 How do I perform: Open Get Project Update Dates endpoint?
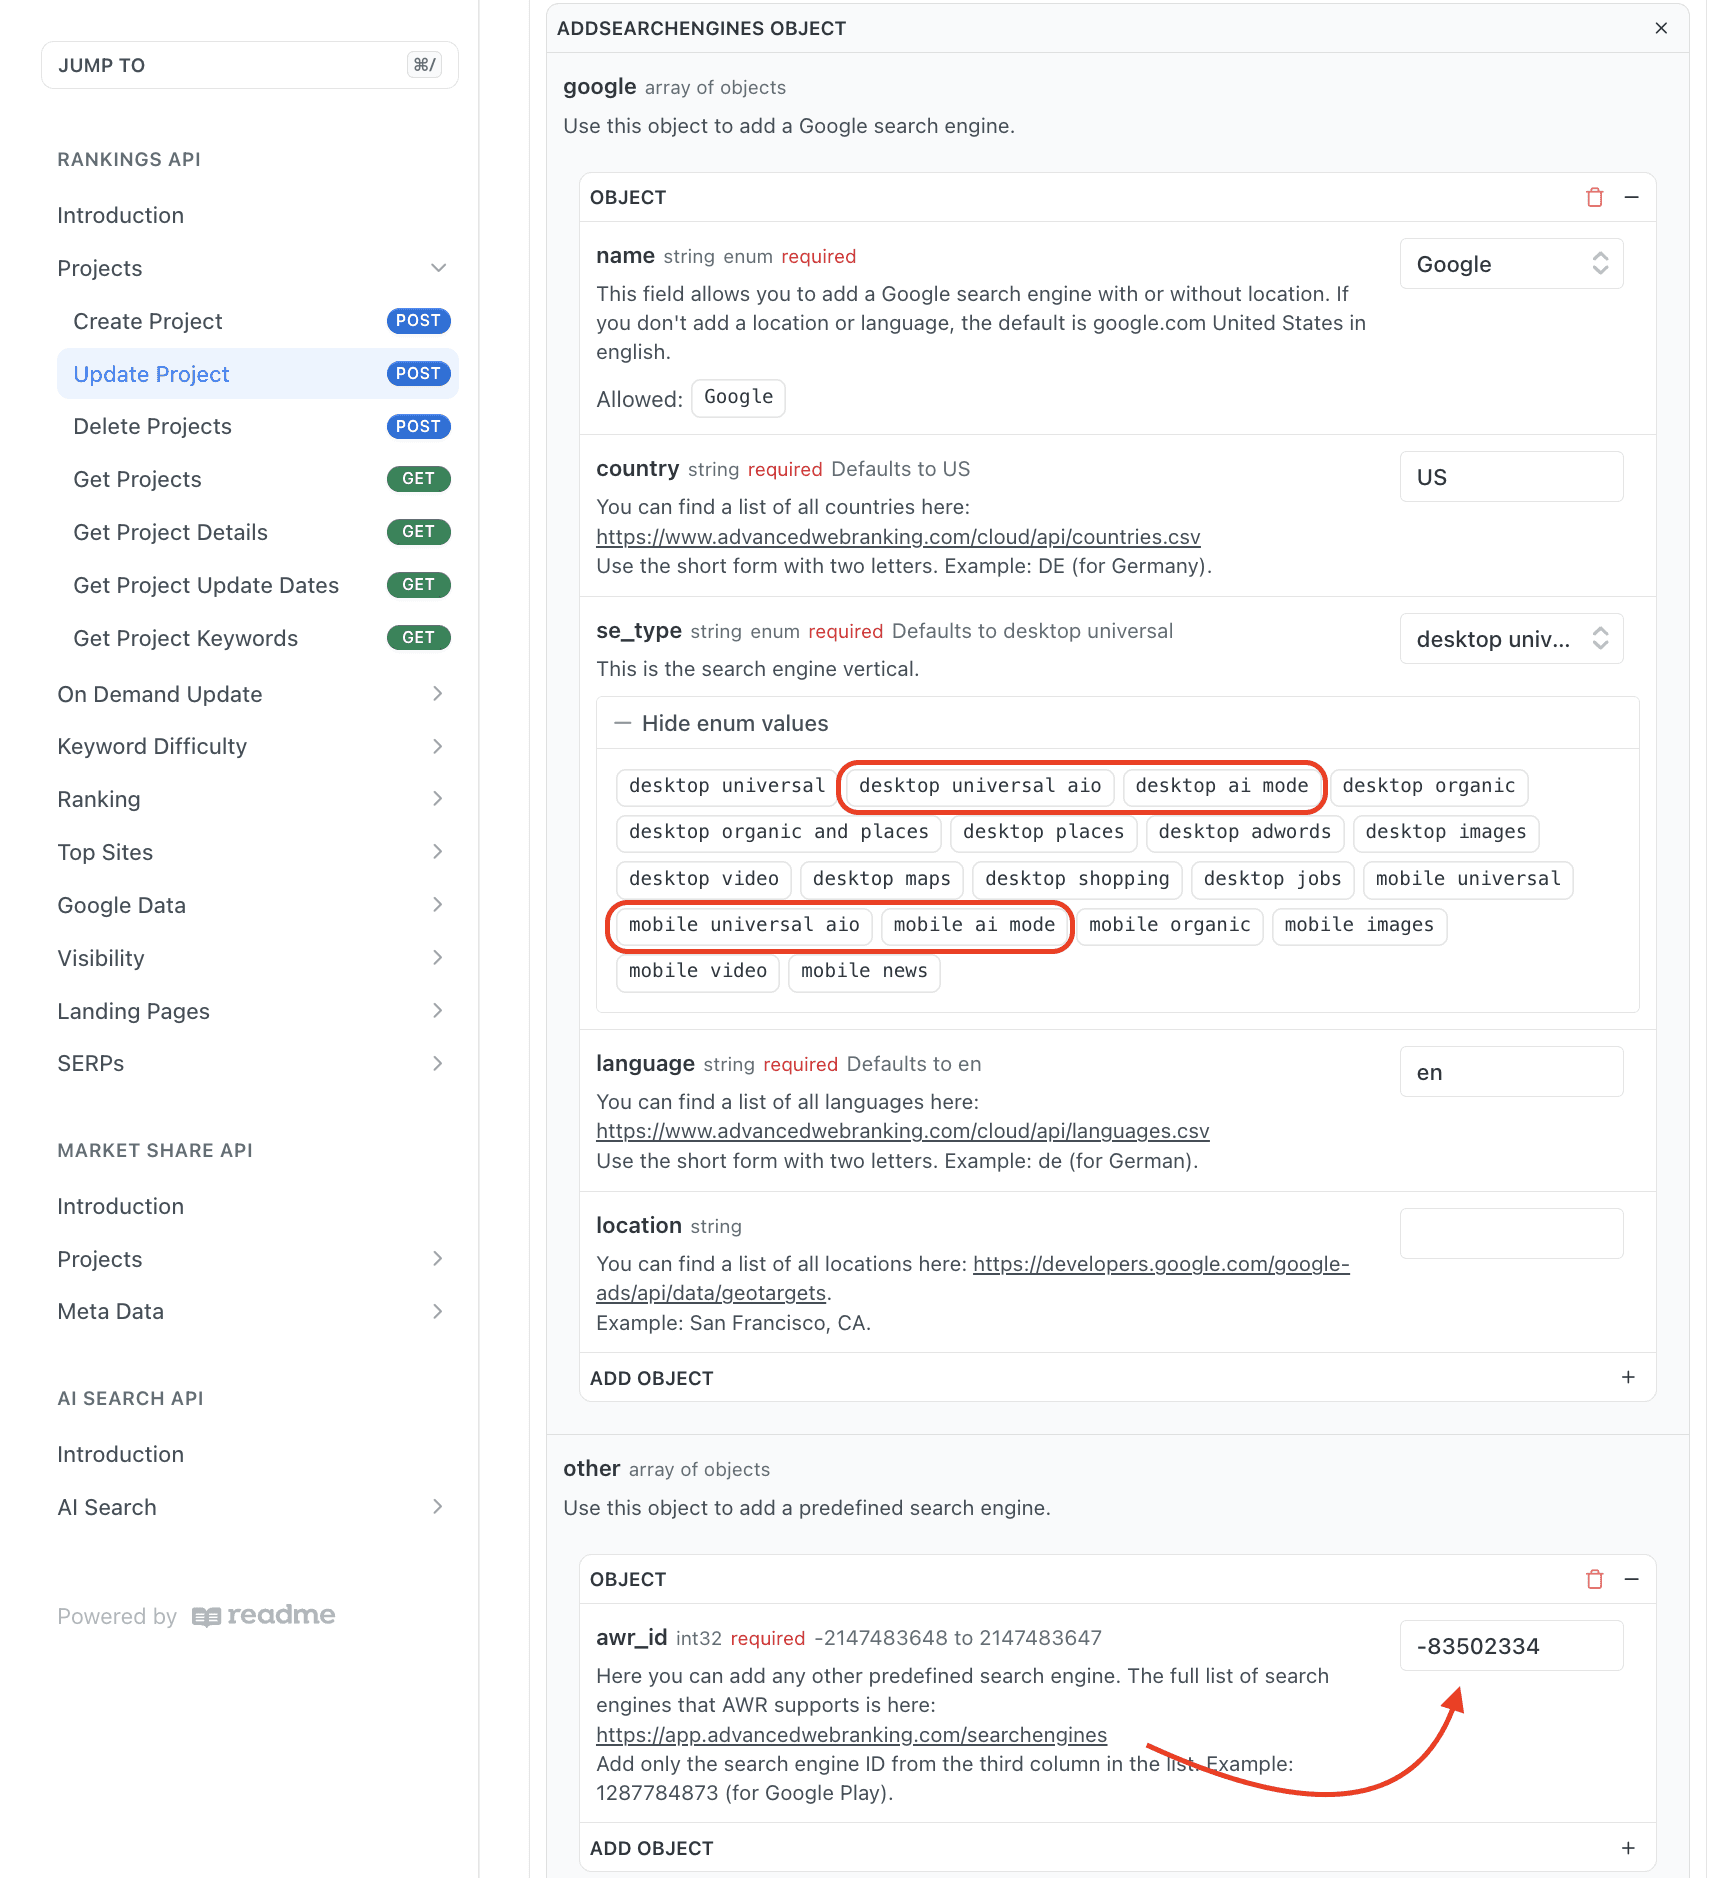258,585
